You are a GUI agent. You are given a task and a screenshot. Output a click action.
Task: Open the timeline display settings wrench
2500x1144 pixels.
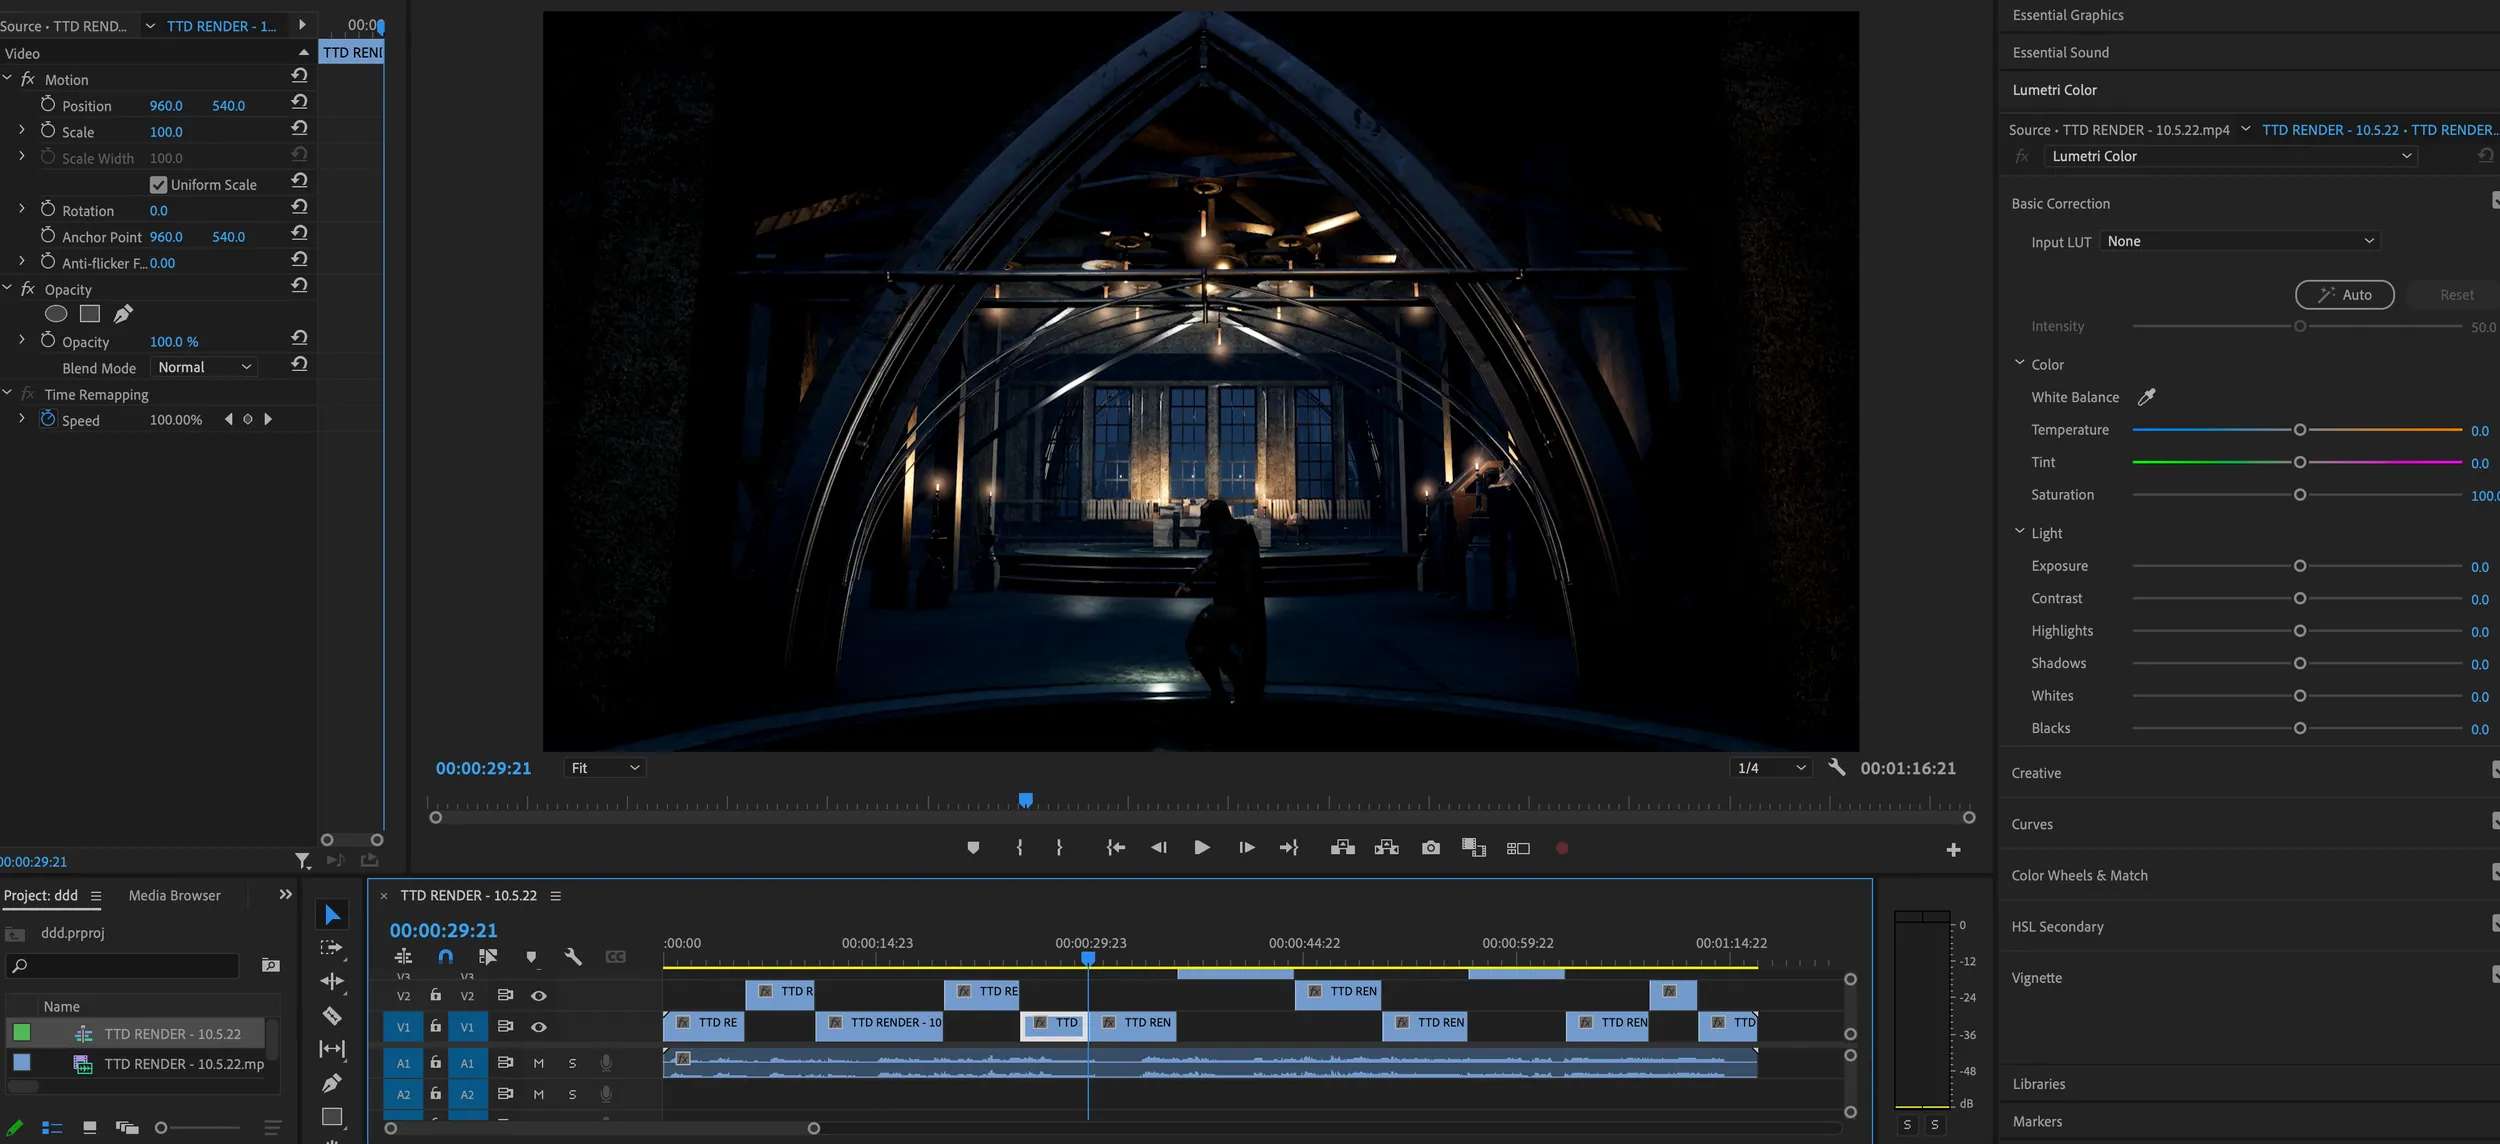coord(573,957)
